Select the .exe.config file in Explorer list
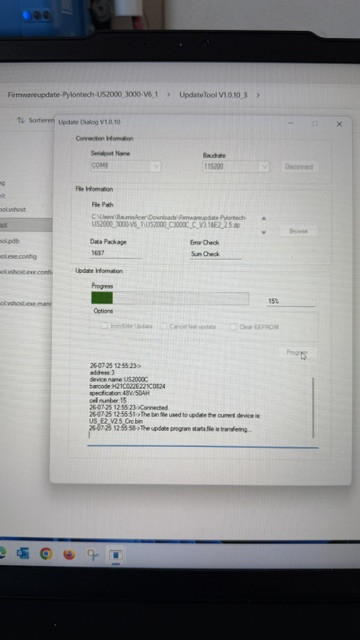This screenshot has height=640, width=360. pyautogui.click(x=18, y=256)
